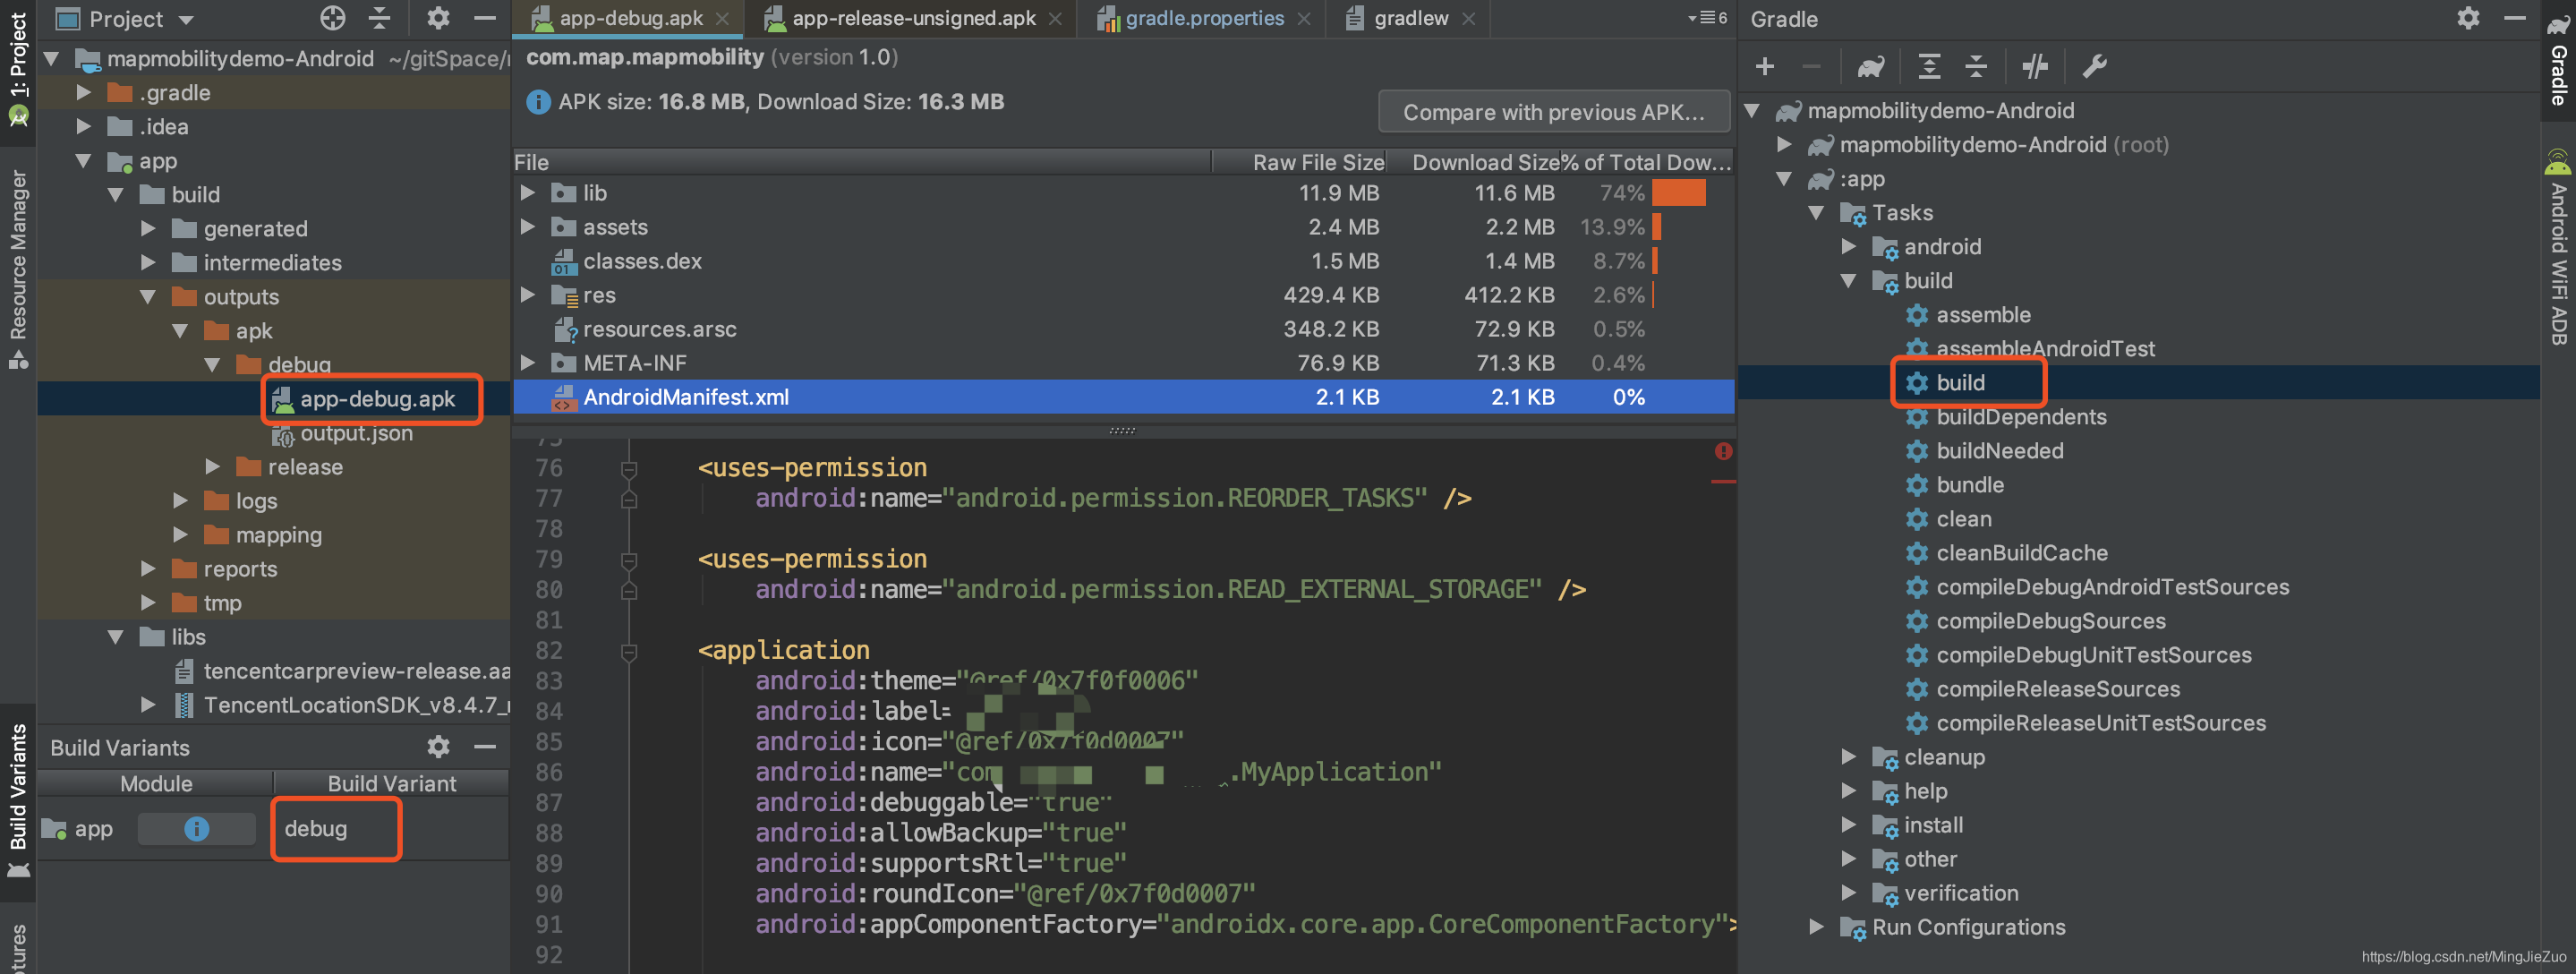The height and width of the screenshot is (974, 2576).
Task: Open the Gradle side tool tab
Action: (x=2558, y=58)
